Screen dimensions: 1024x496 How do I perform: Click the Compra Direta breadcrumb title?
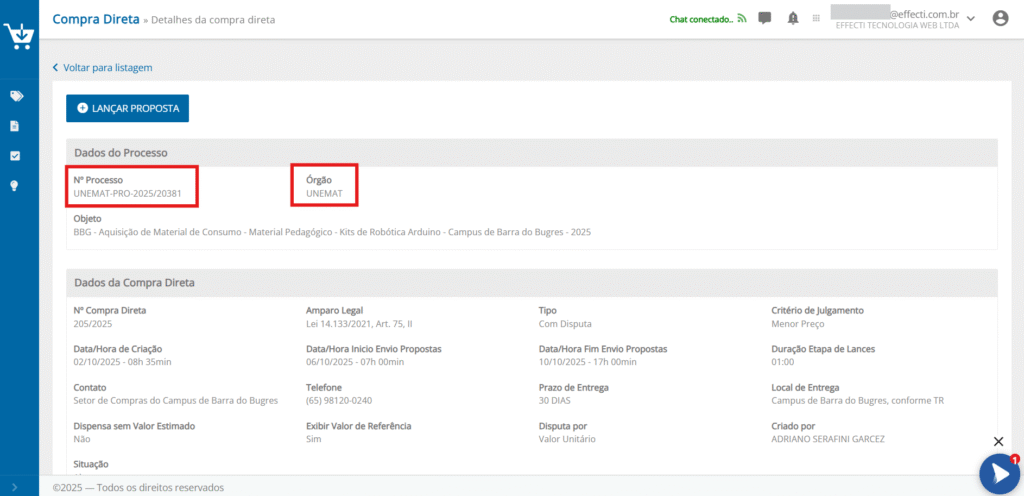click(95, 19)
